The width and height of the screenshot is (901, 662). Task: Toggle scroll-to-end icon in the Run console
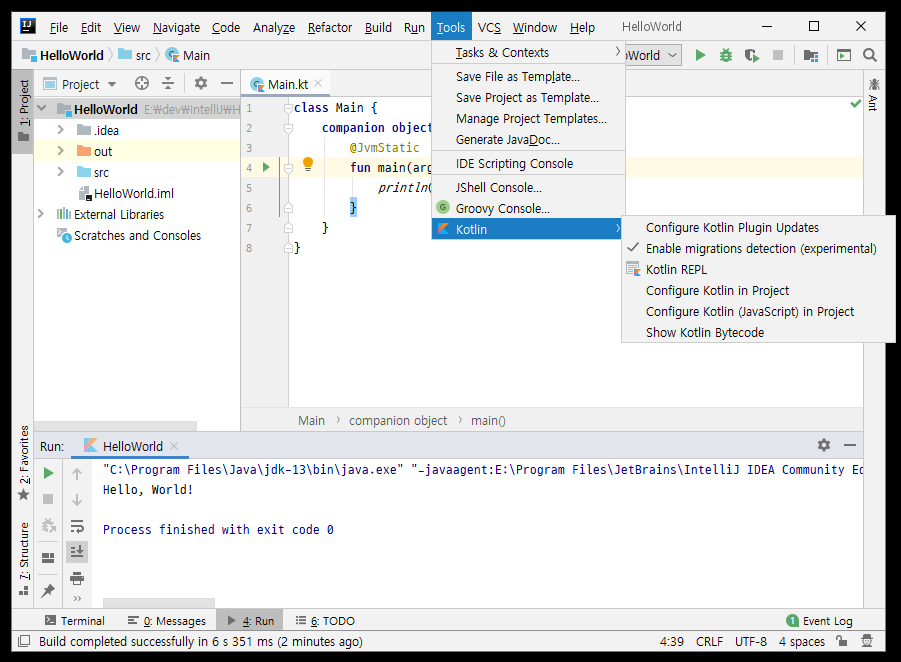(x=77, y=552)
